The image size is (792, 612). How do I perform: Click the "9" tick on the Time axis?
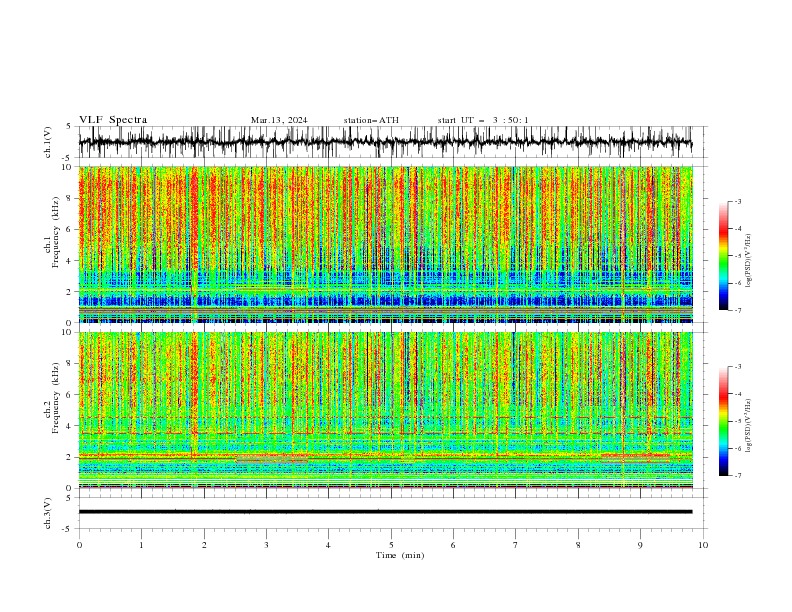click(x=640, y=545)
